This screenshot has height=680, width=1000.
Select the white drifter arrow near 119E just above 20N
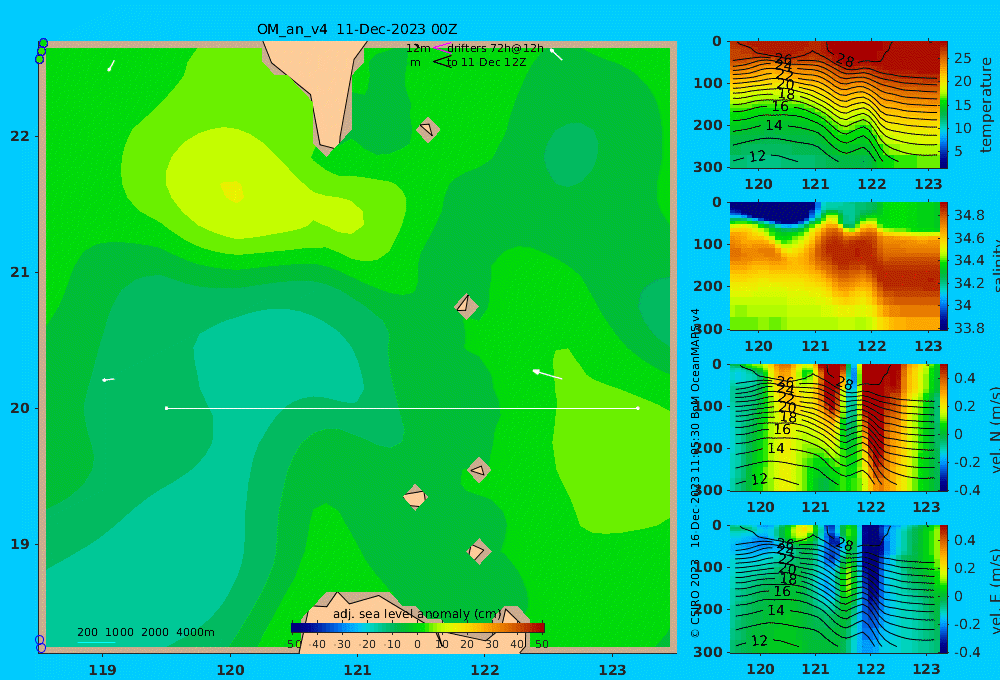pyautogui.click(x=108, y=380)
